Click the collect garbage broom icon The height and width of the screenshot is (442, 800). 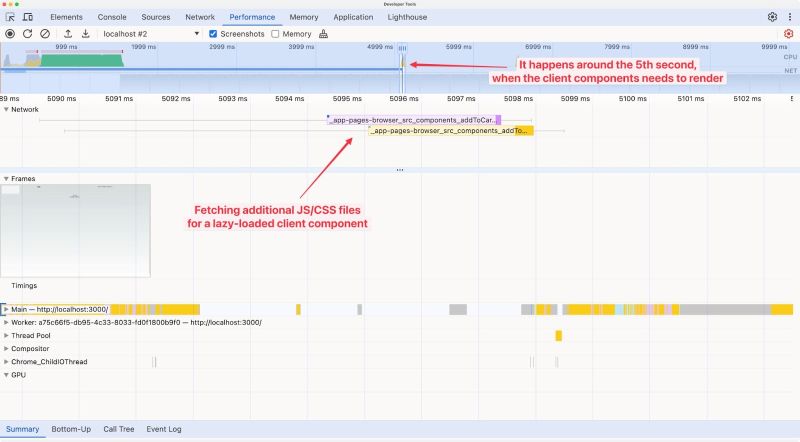coord(323,34)
